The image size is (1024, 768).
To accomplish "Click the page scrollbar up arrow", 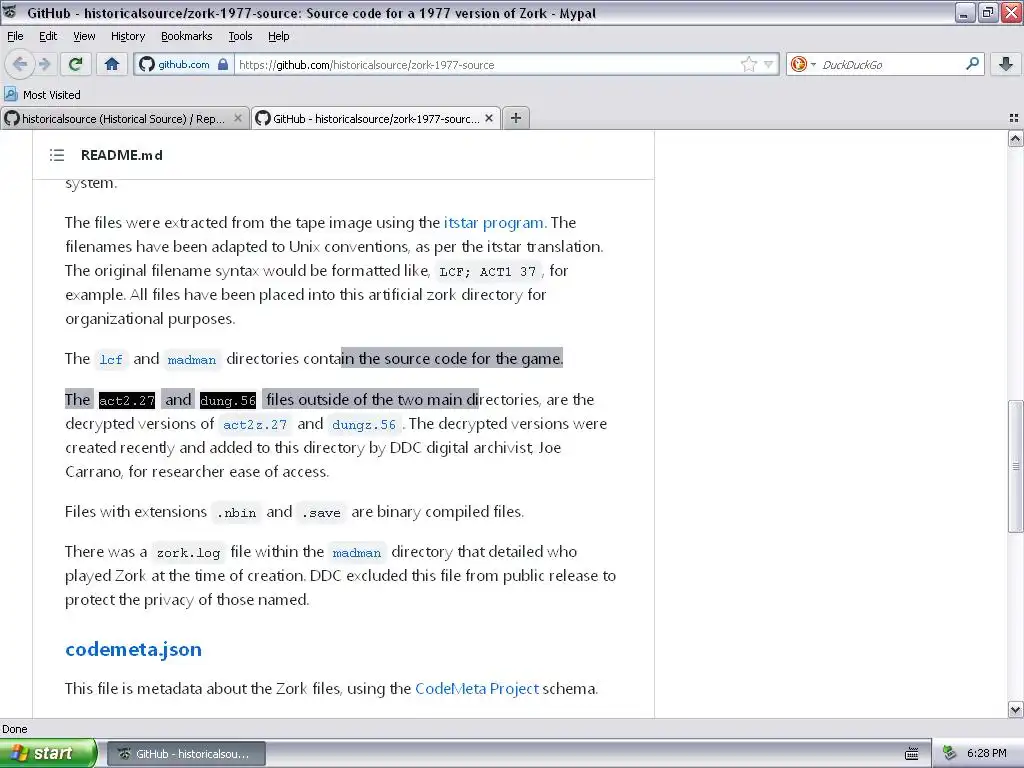I will point(1015,138).
